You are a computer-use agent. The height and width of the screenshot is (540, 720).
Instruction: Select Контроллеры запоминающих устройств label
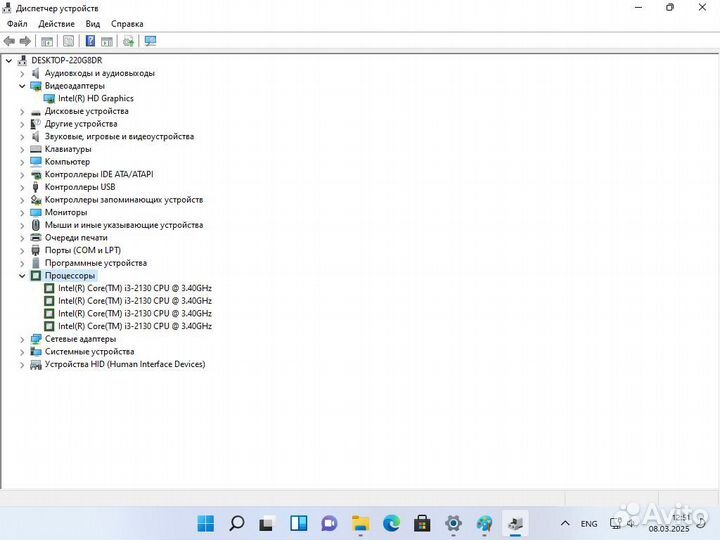124,200
